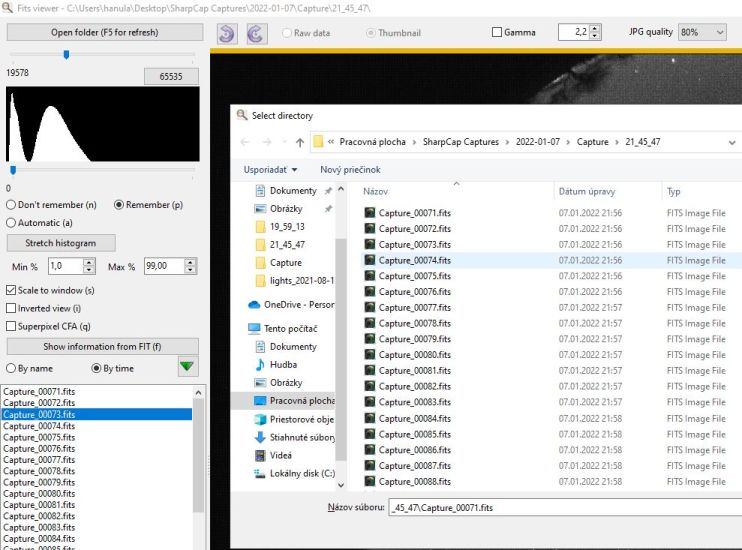Click the Min % stepper arrows
742x550 pixels.
(89, 266)
